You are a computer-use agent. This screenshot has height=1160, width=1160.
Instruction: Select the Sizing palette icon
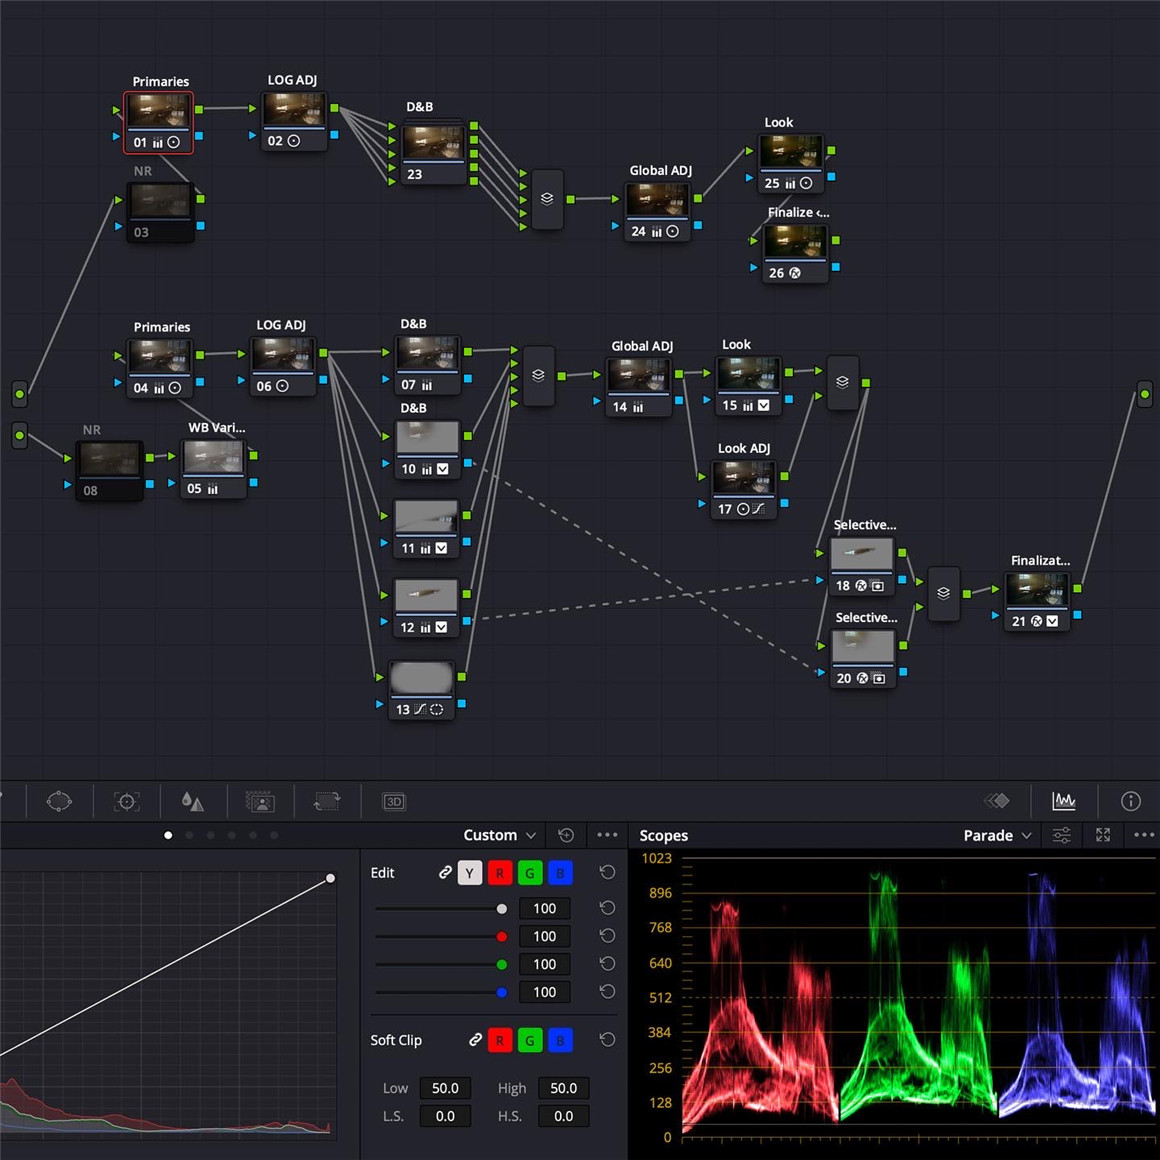[327, 801]
